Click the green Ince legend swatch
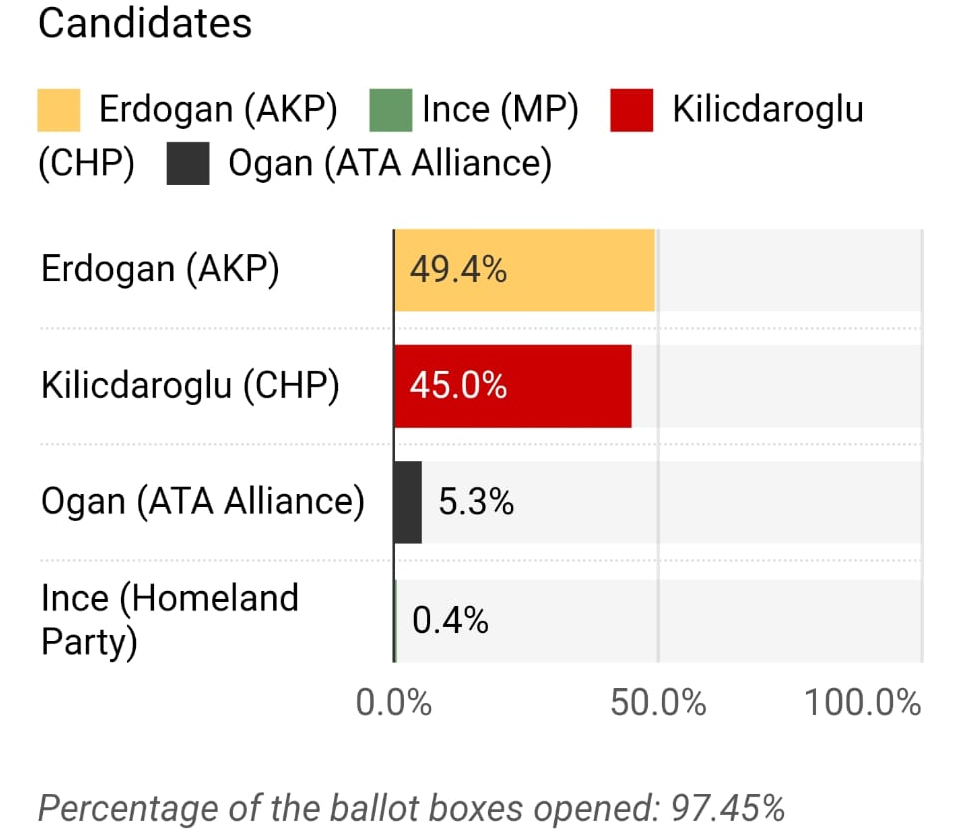959x835 pixels. click(x=391, y=110)
